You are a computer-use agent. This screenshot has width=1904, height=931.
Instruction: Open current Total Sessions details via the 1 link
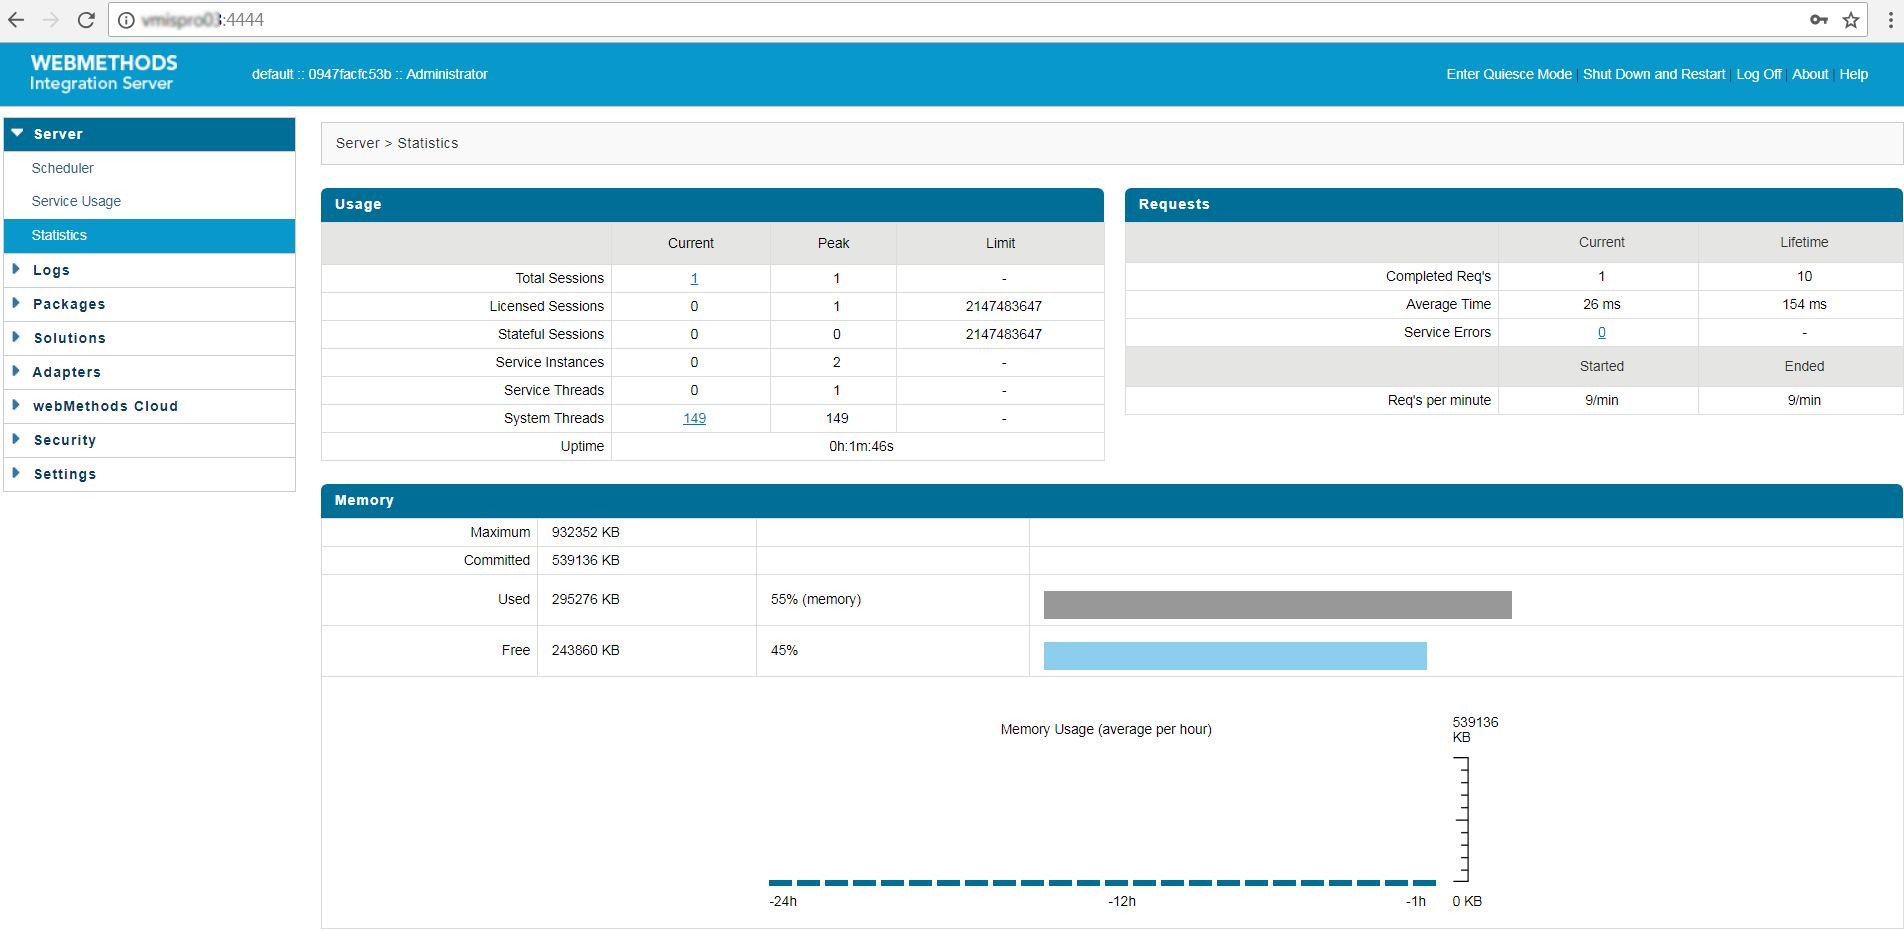[694, 278]
